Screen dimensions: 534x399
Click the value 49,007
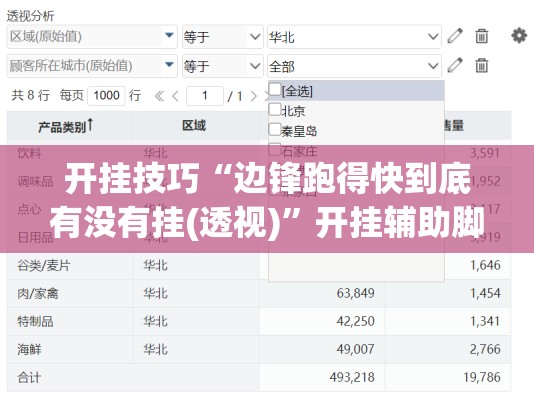coord(356,349)
